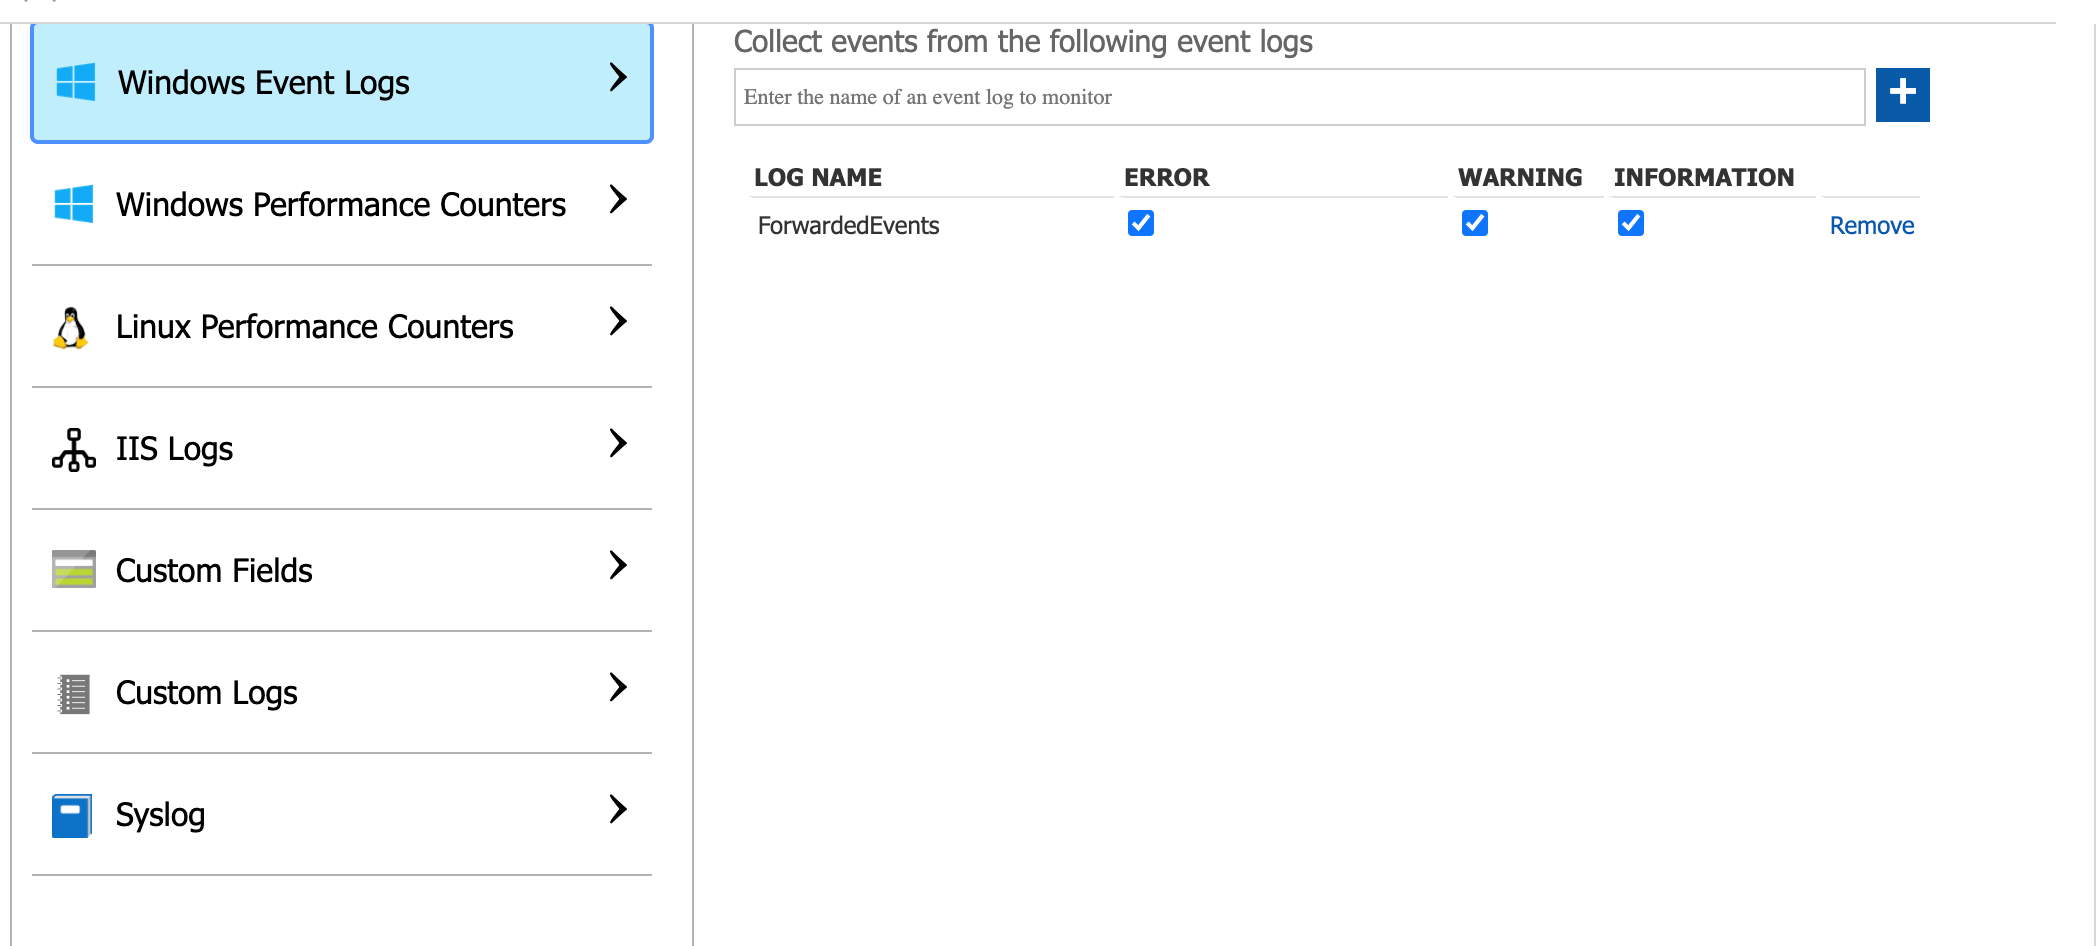This screenshot has width=2096, height=946.
Task: Add event log with the plus button
Action: click(x=1902, y=95)
